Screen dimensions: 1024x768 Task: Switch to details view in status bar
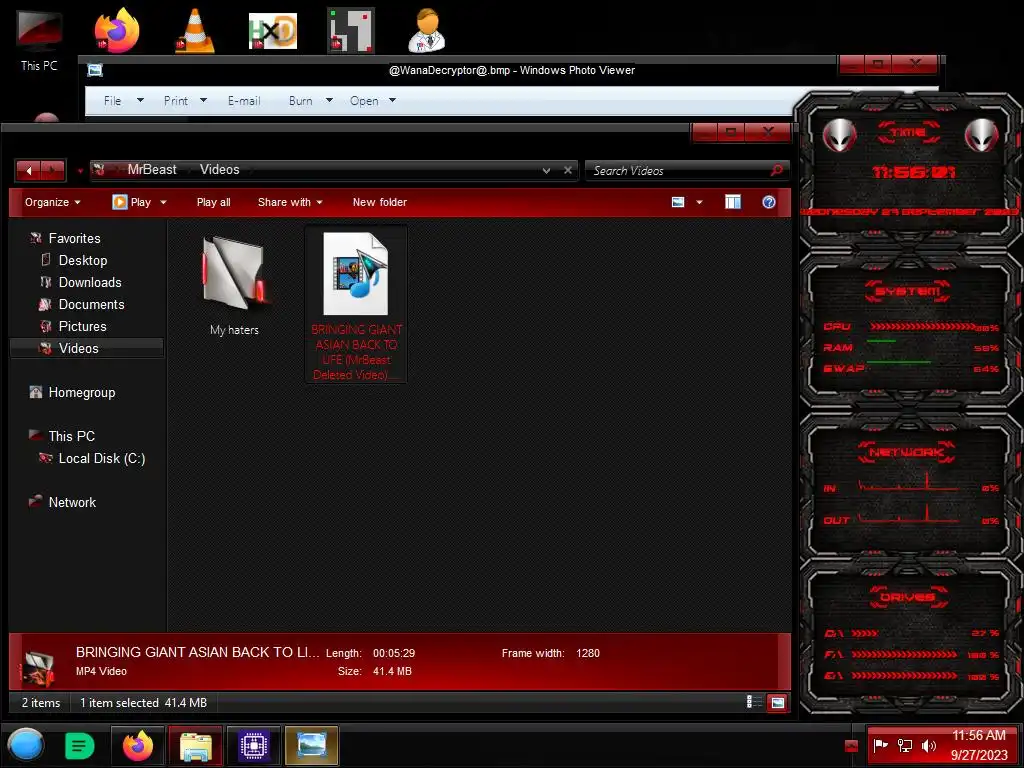tap(754, 702)
